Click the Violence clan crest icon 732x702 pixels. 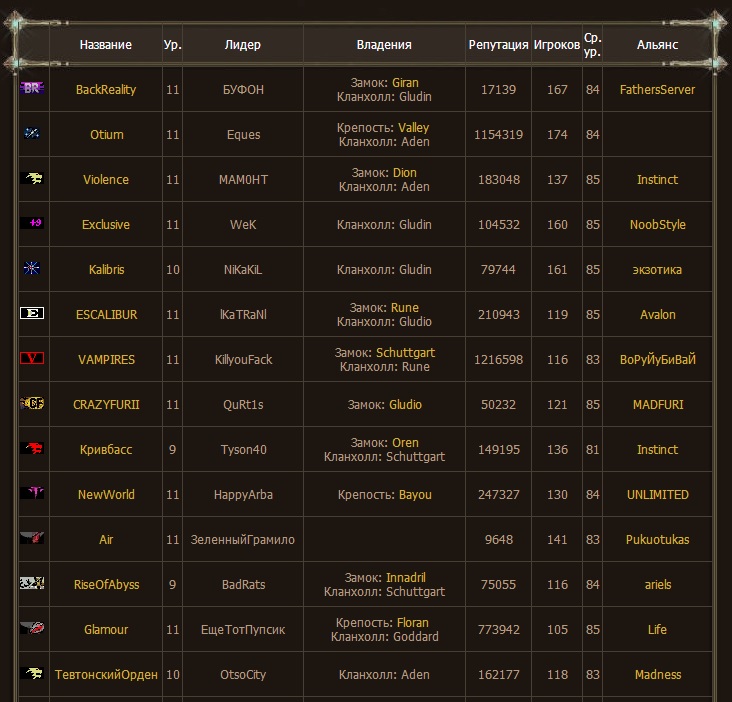pyautogui.click(x=32, y=178)
